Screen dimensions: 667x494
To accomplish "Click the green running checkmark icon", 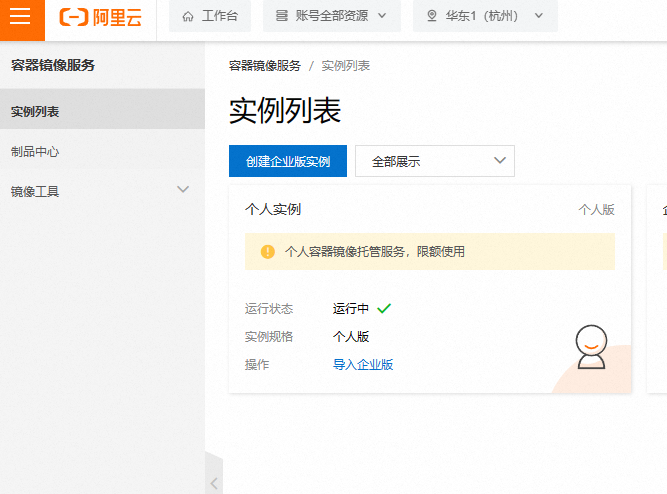I will [384, 308].
